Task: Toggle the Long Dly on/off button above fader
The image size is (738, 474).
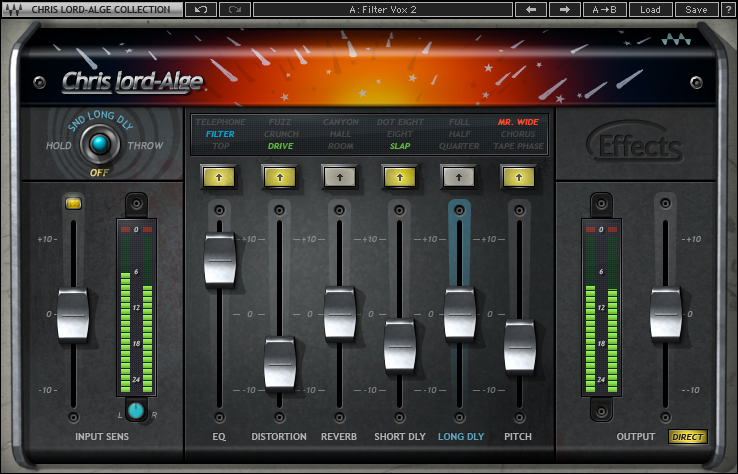Action: pyautogui.click(x=459, y=177)
